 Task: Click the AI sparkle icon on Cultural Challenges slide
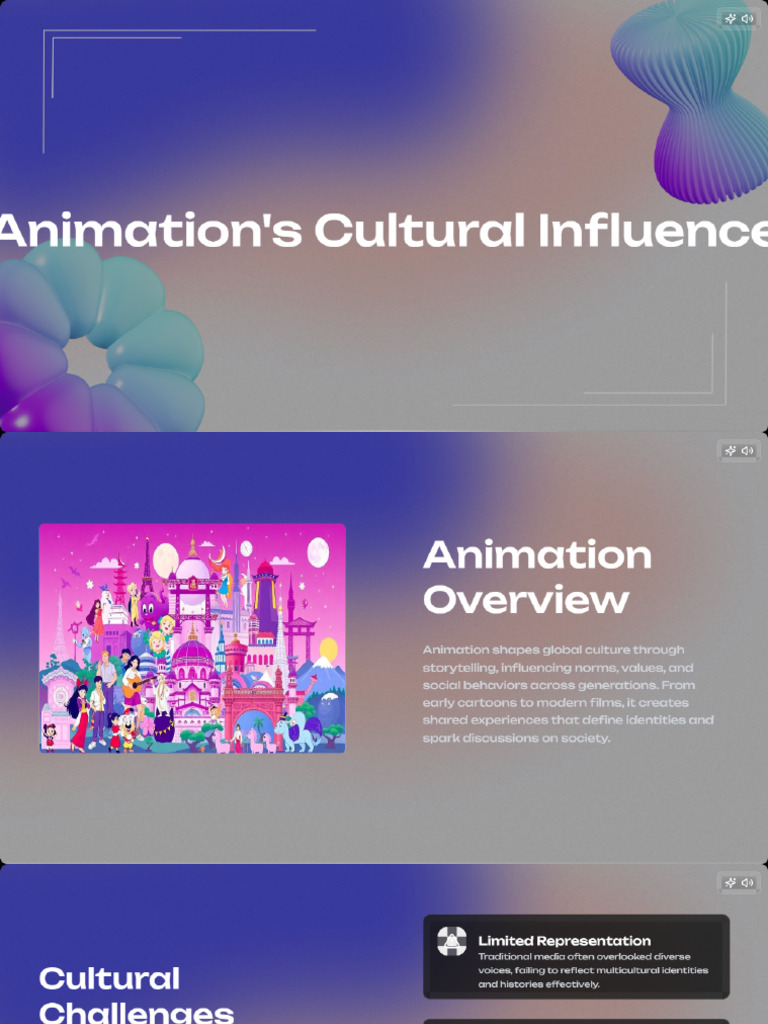point(731,883)
